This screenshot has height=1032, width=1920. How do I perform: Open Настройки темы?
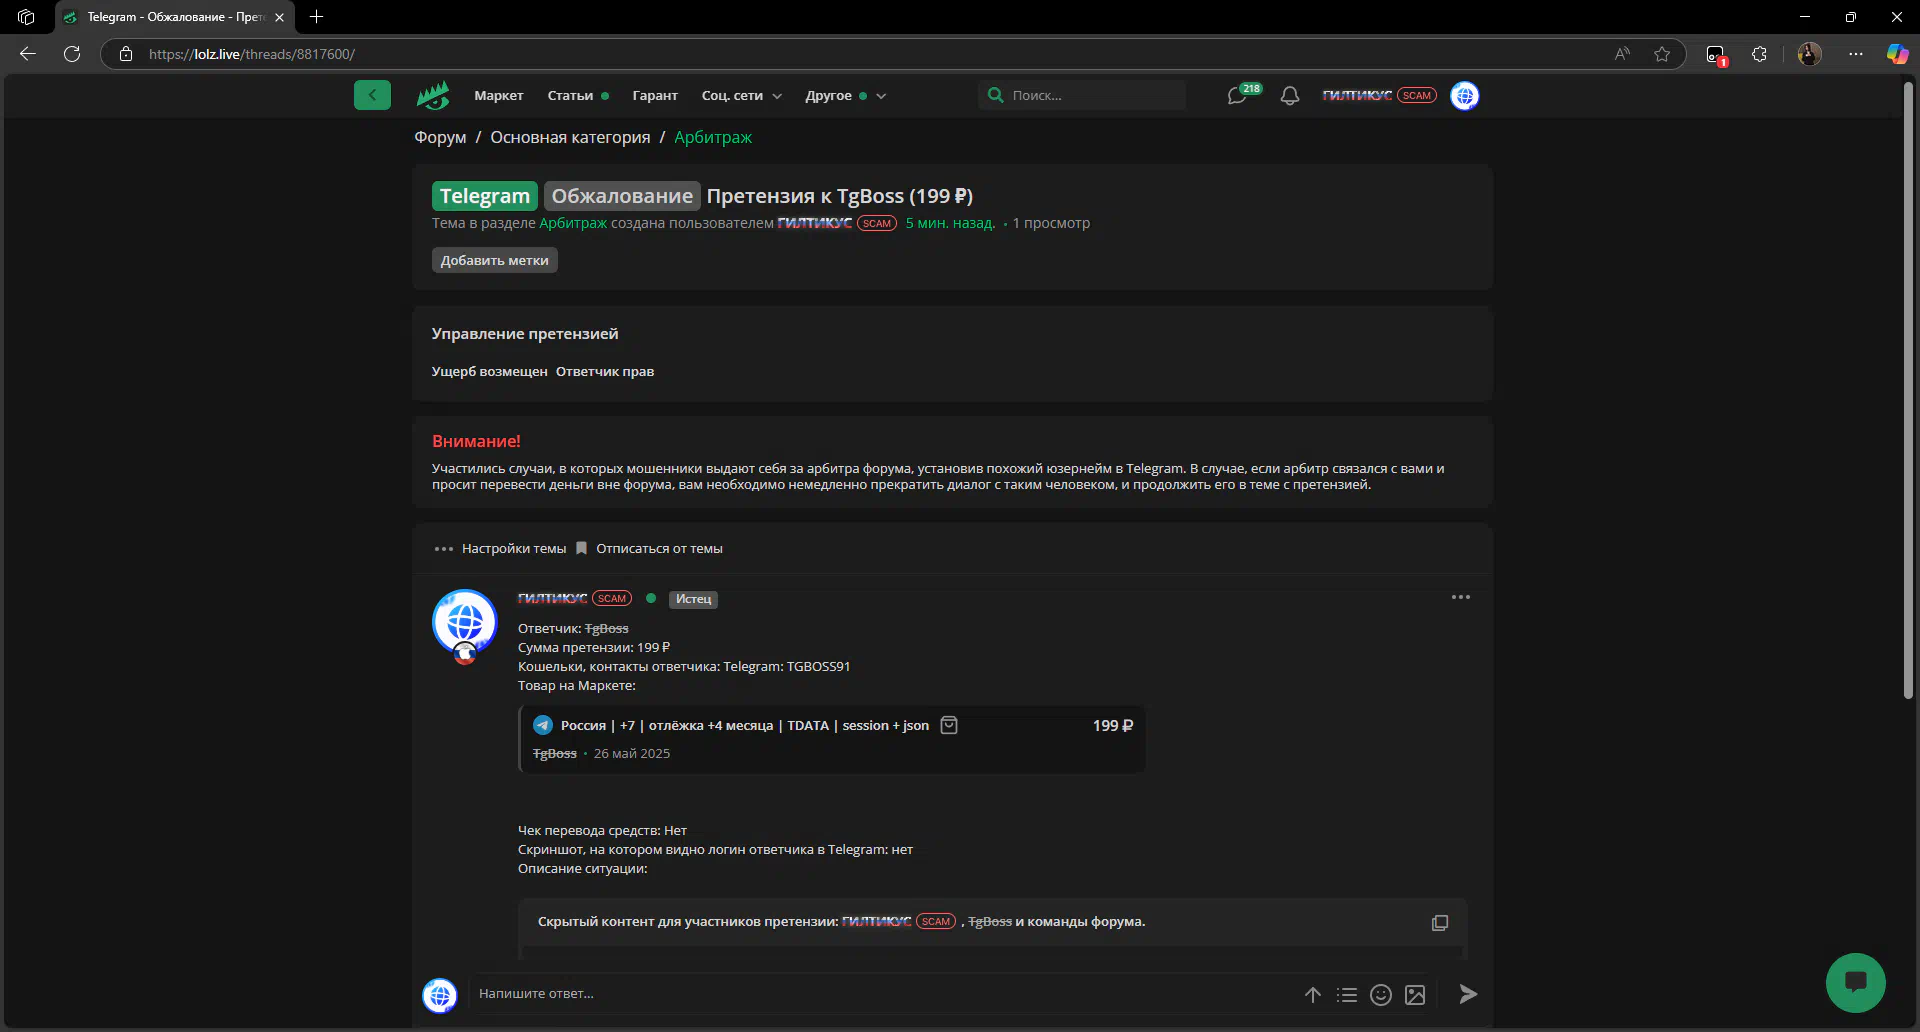tap(514, 548)
